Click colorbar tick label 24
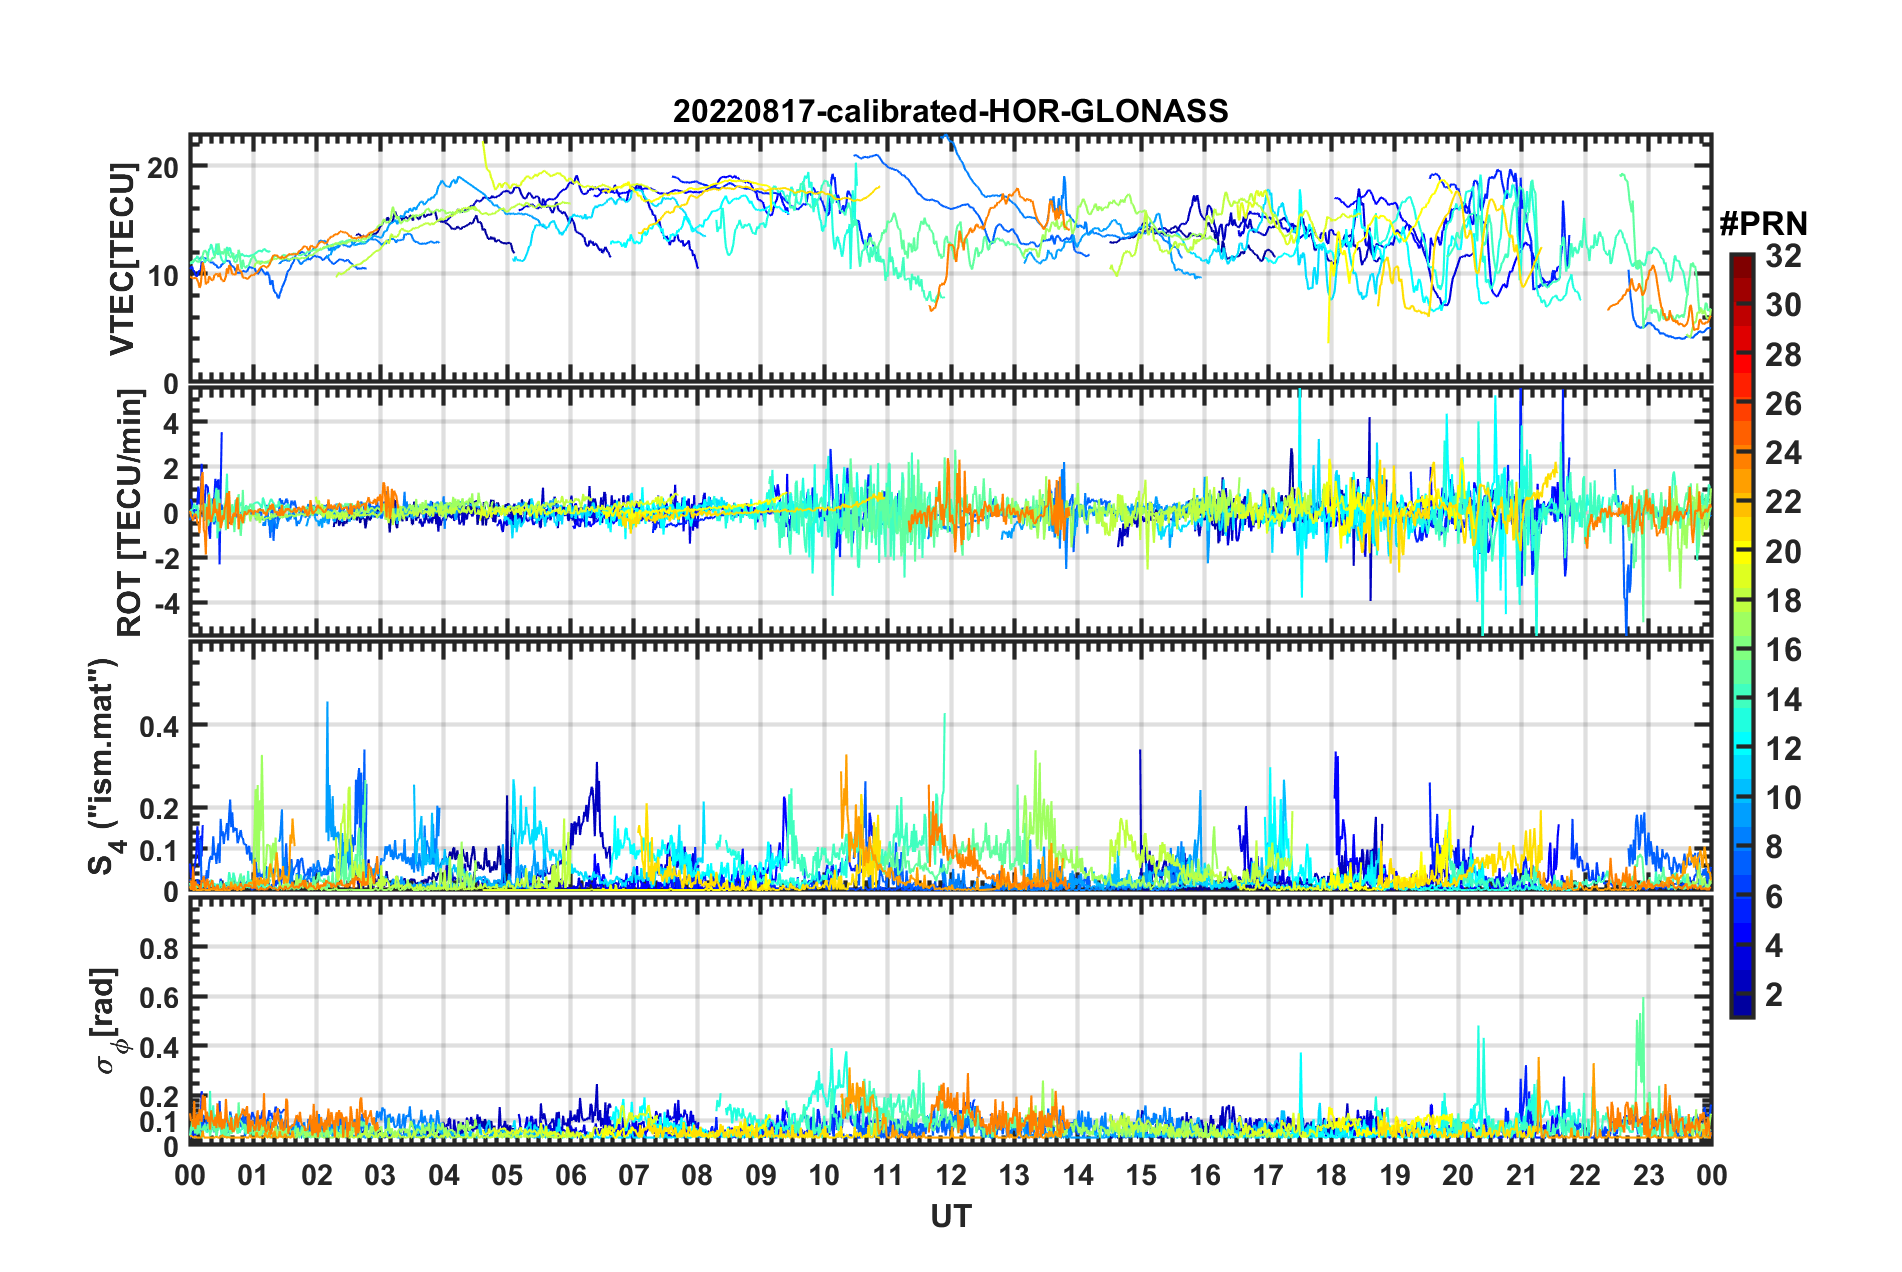Screen dimensions: 1902x1272 [x=1783, y=453]
